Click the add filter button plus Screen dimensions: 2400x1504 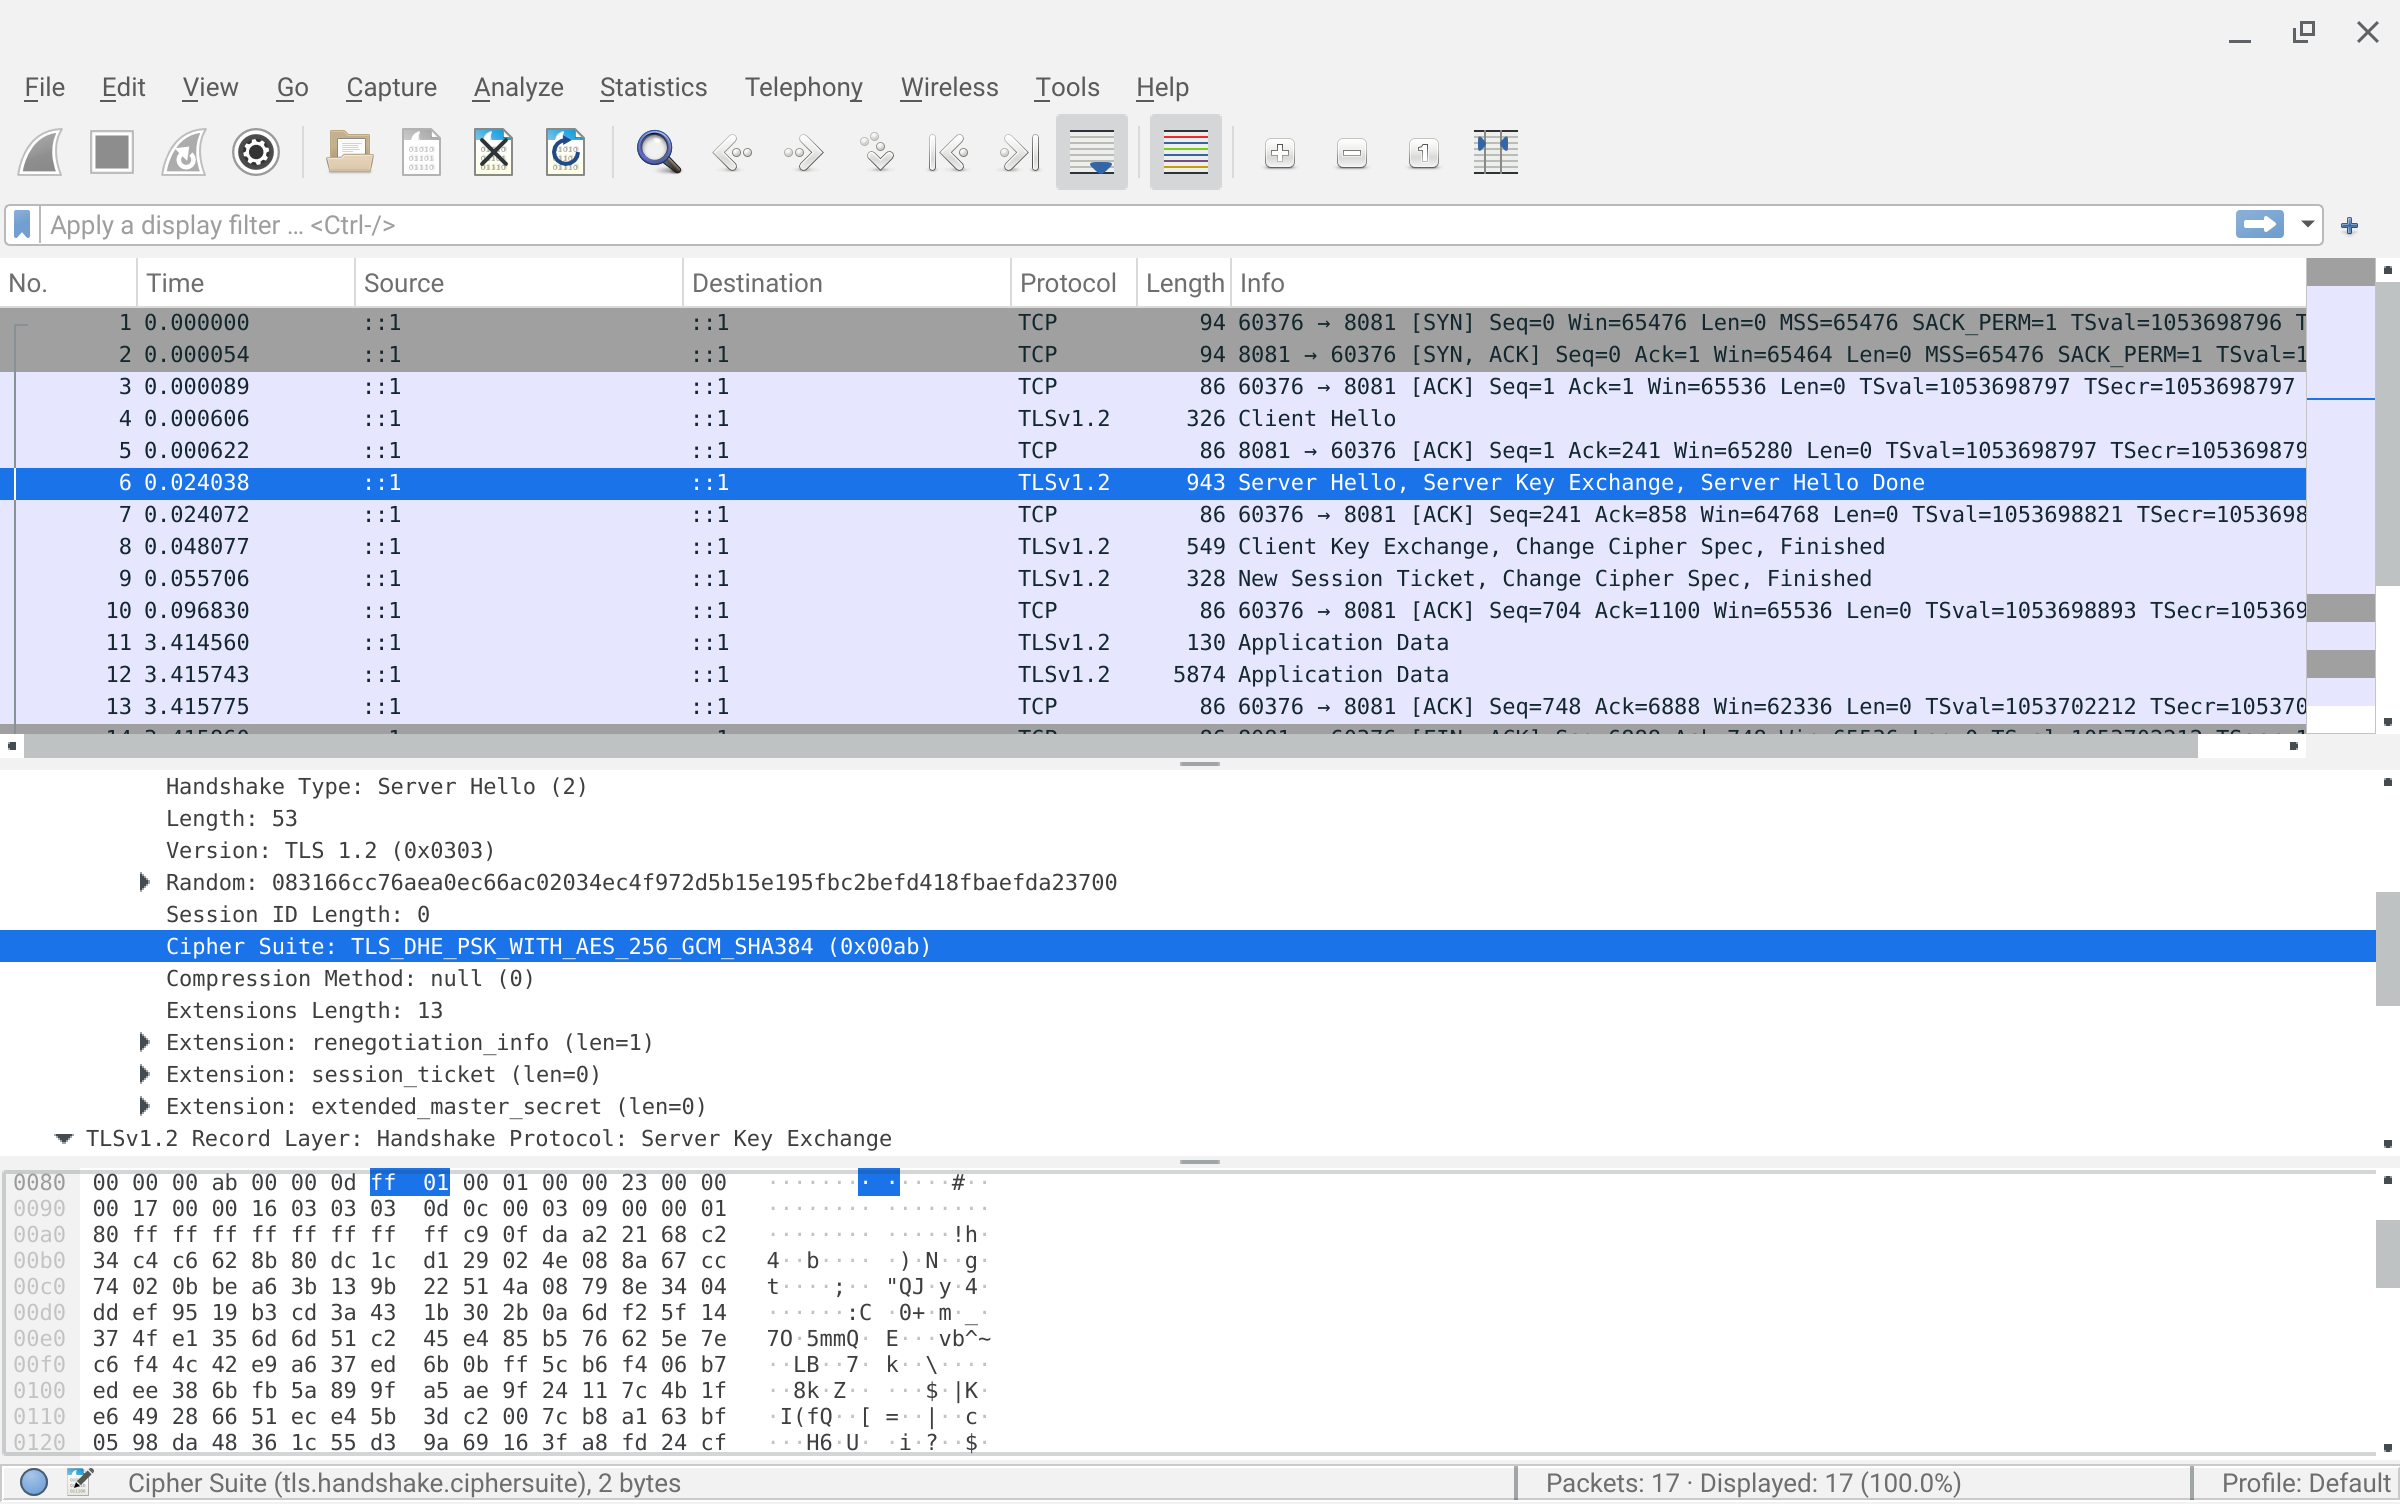click(x=2350, y=226)
